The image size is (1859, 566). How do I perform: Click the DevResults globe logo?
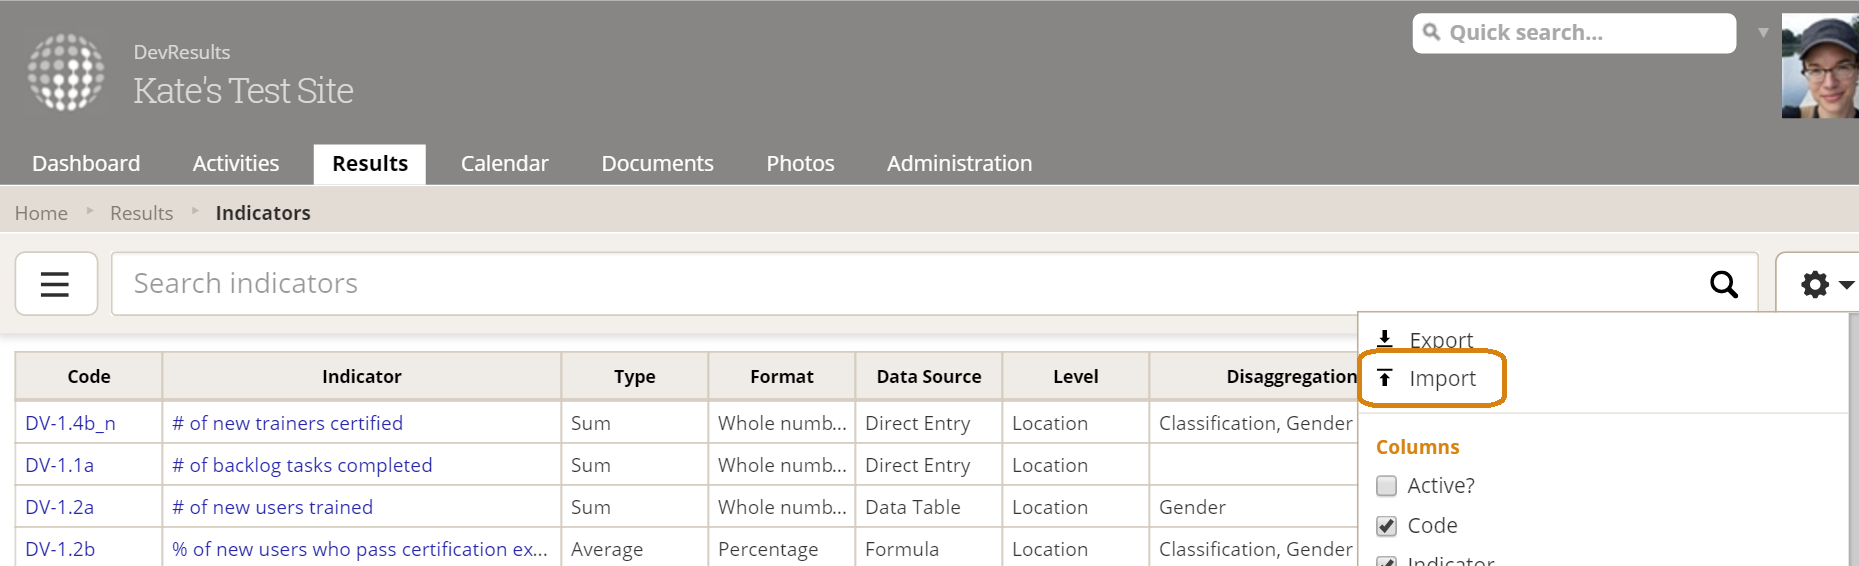(x=66, y=72)
